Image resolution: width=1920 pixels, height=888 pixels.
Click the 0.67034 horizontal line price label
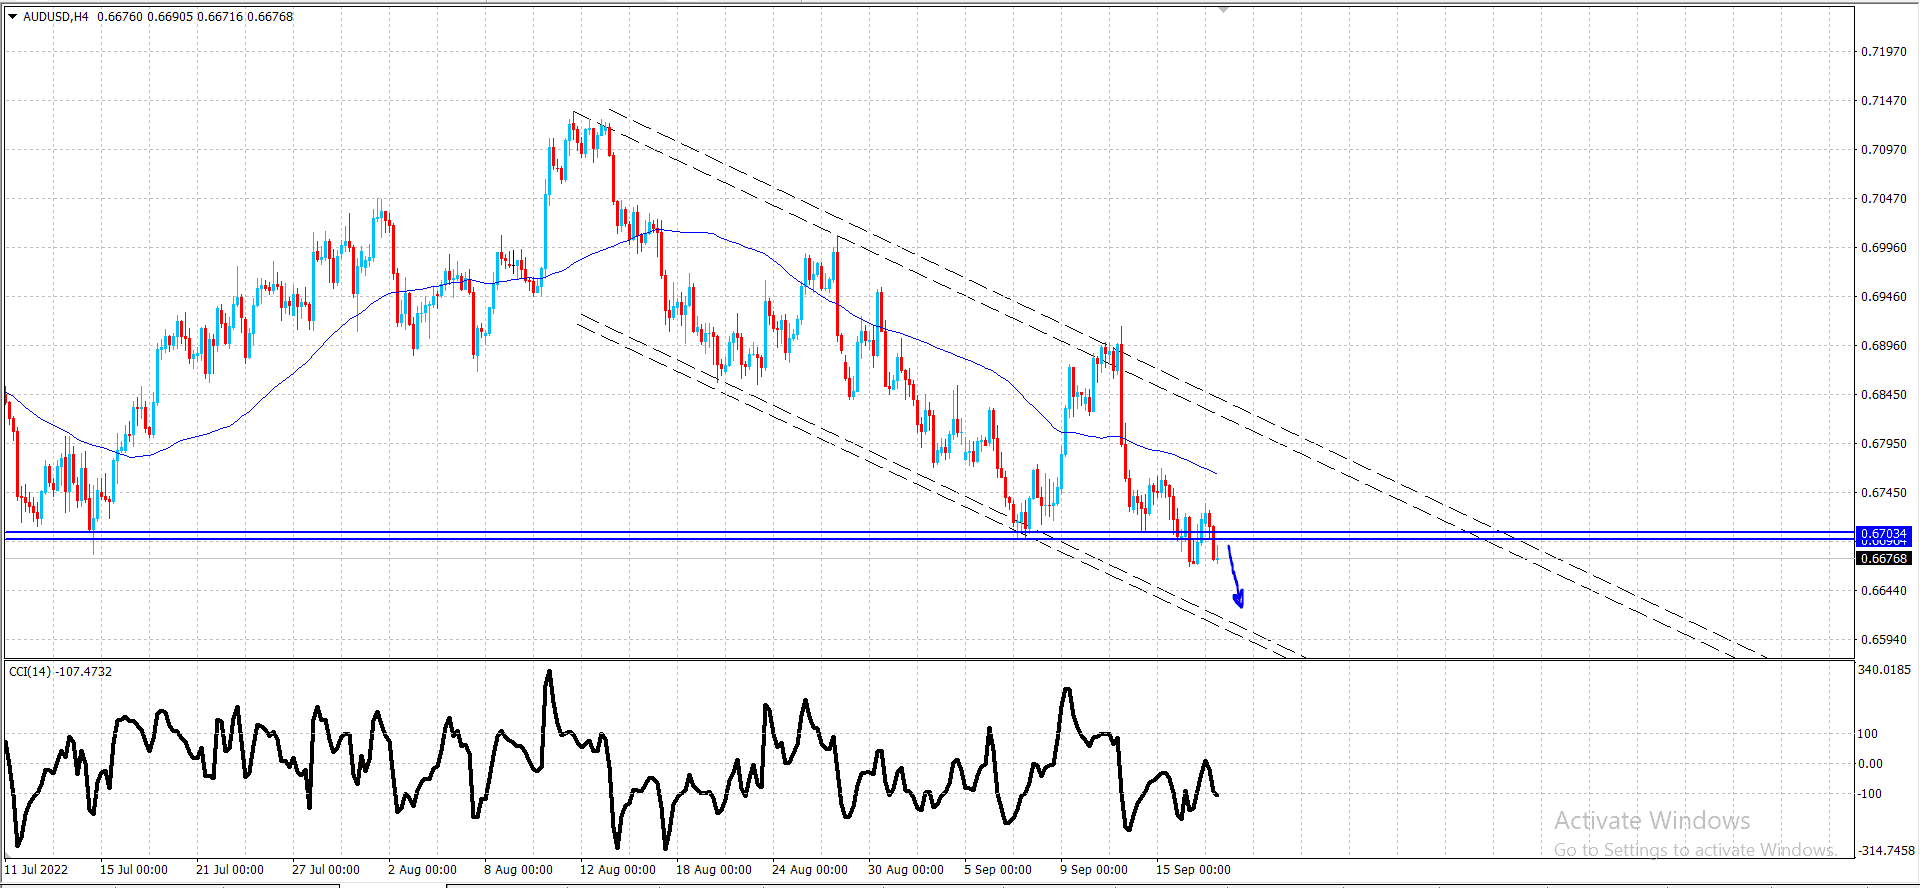(x=1884, y=534)
